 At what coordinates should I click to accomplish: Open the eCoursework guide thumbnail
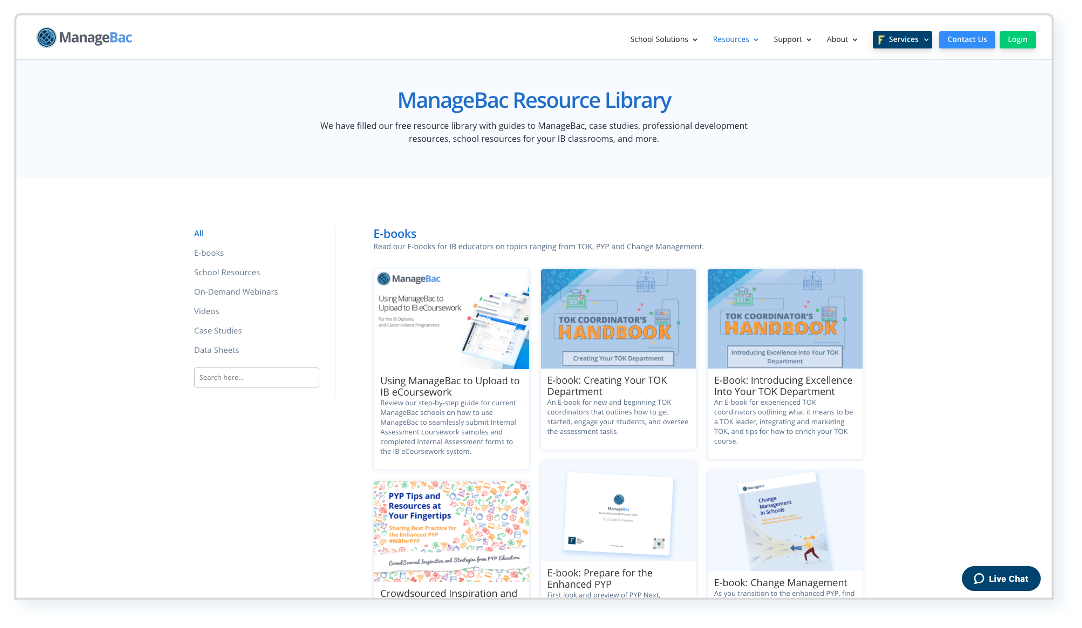coord(451,319)
